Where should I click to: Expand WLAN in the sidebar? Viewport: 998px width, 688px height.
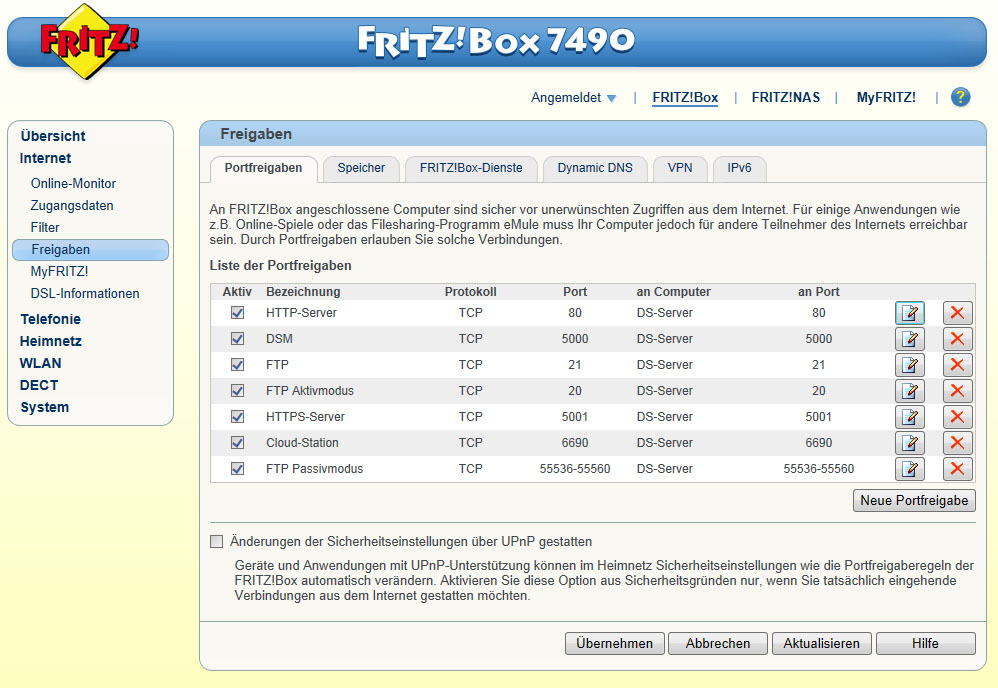(x=40, y=363)
